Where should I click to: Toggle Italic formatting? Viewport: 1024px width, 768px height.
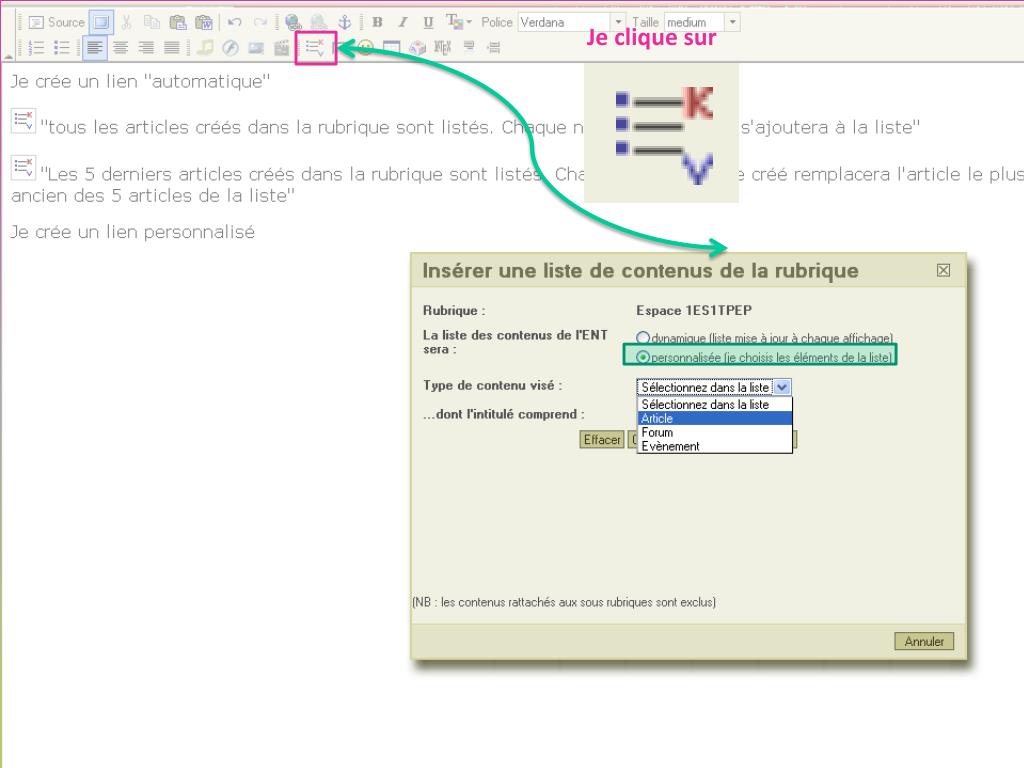click(x=403, y=22)
